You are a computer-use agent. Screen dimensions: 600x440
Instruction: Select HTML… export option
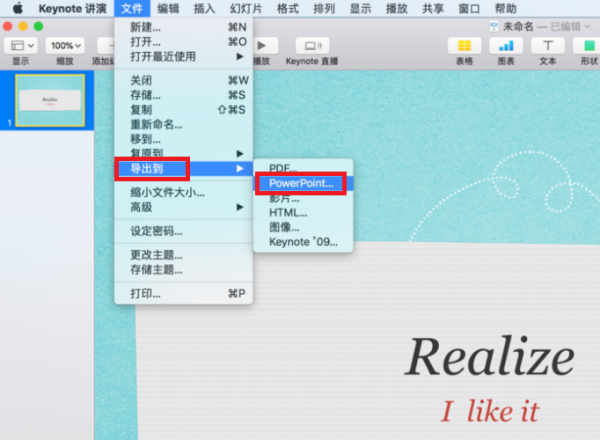click(x=288, y=213)
